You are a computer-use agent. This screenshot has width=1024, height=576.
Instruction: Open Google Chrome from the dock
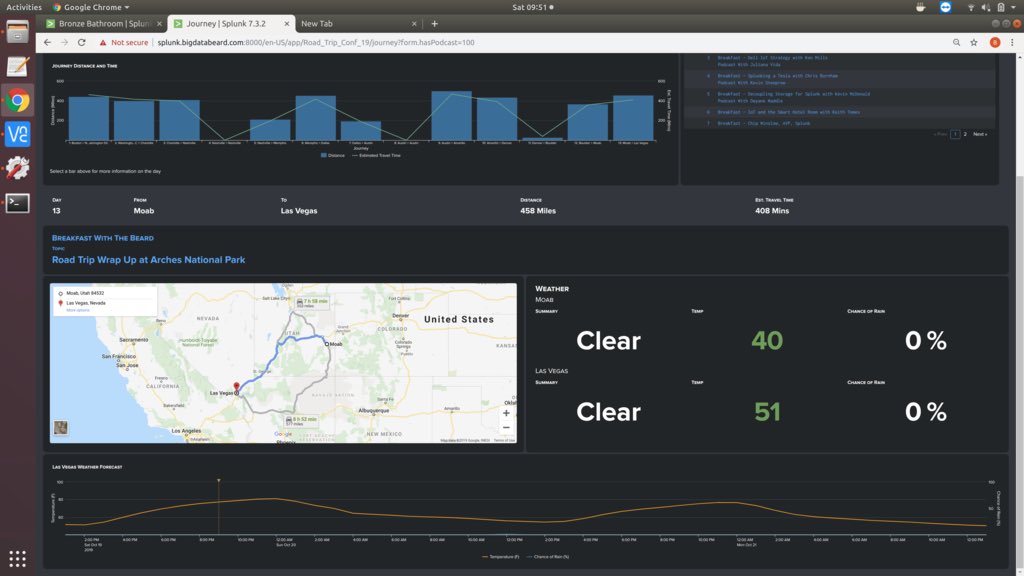[x=18, y=101]
